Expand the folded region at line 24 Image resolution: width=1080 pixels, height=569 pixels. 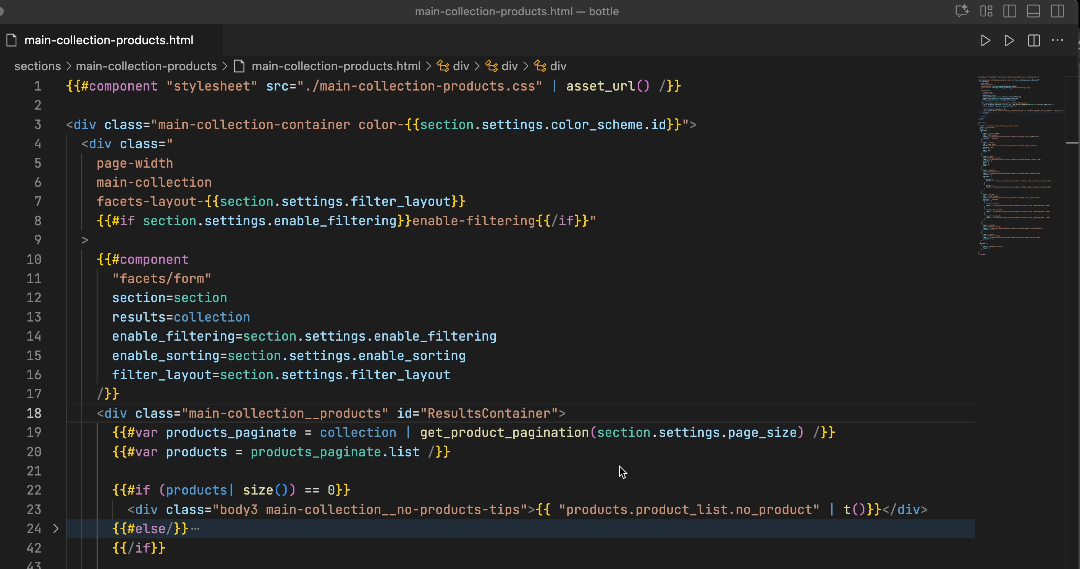(56, 528)
